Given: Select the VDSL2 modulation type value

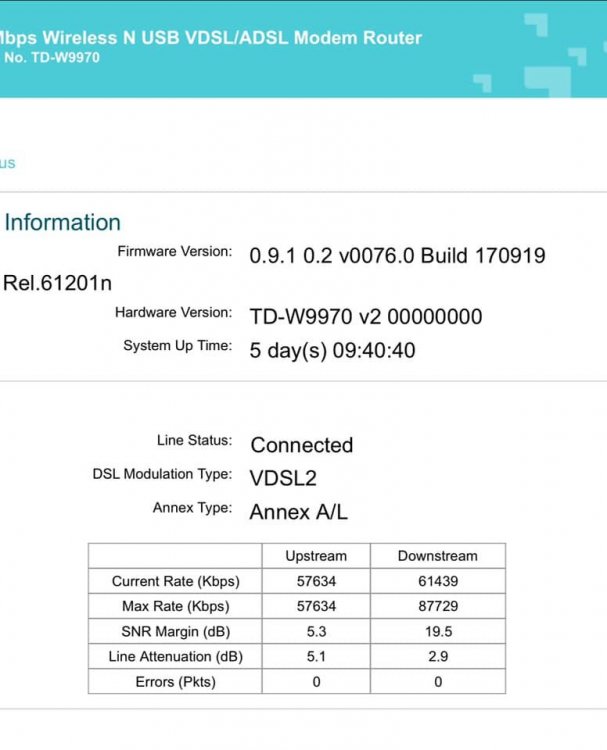Looking at the screenshot, I should click(x=283, y=478).
